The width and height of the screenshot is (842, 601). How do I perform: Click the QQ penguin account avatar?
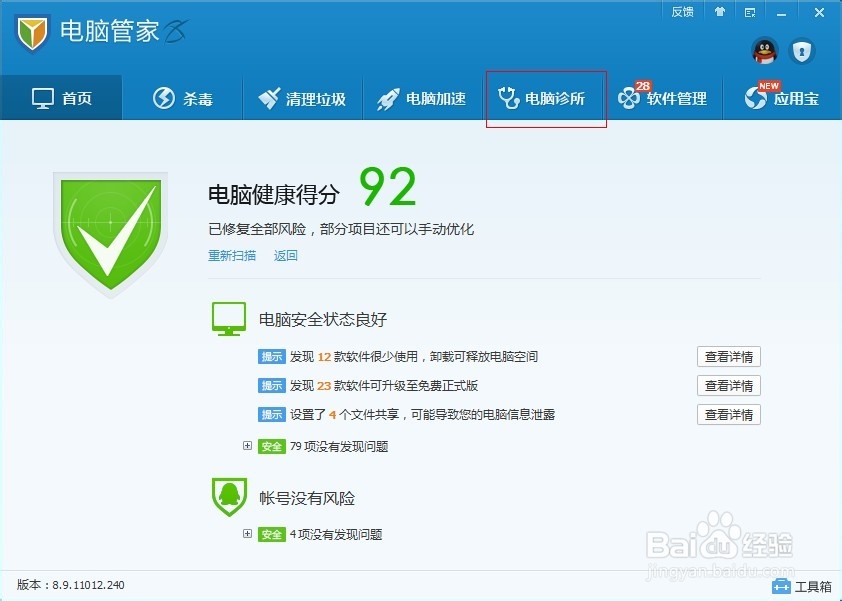765,52
